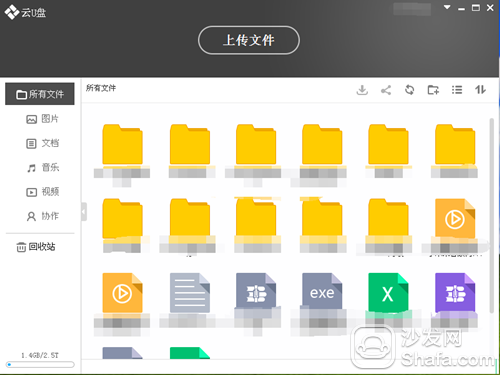
Task: Open the 协作 section
Action: 42,216
